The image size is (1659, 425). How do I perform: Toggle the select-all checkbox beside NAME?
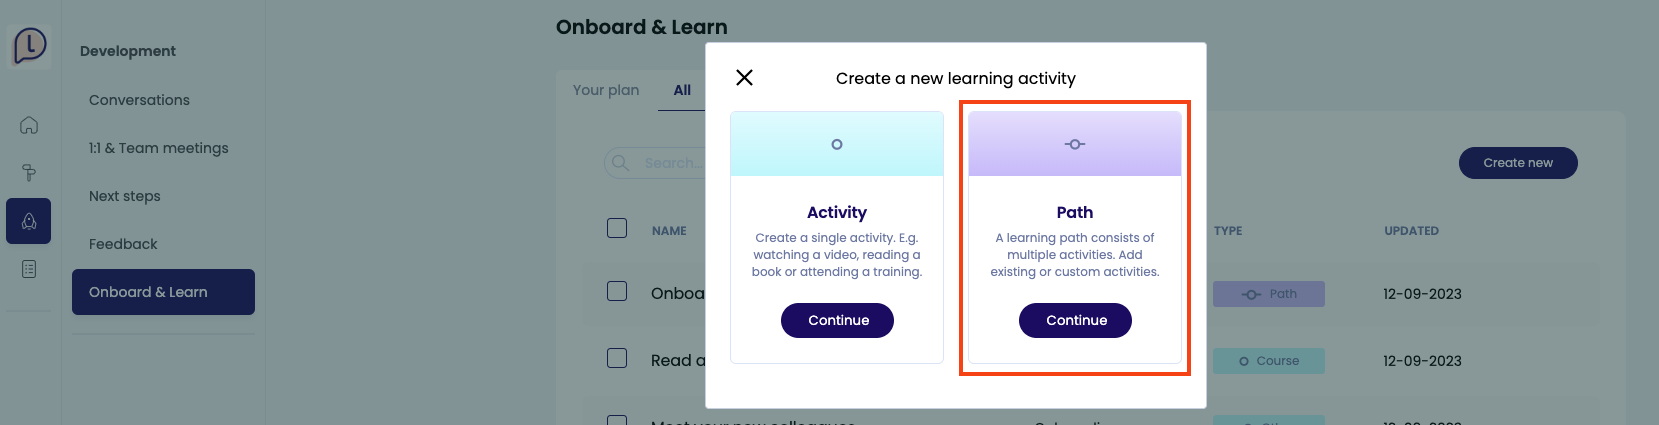tap(617, 229)
